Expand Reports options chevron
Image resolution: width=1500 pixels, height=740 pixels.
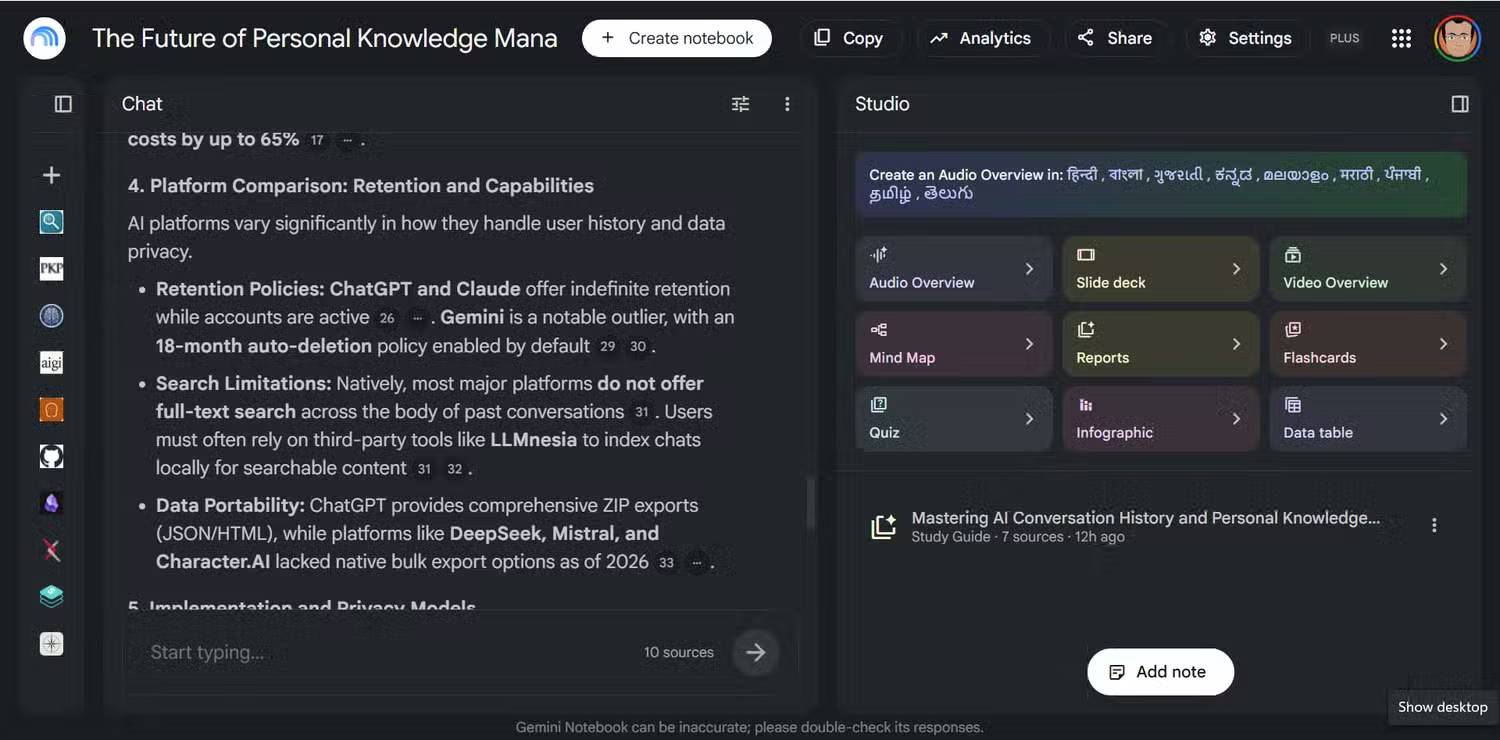click(x=1236, y=344)
